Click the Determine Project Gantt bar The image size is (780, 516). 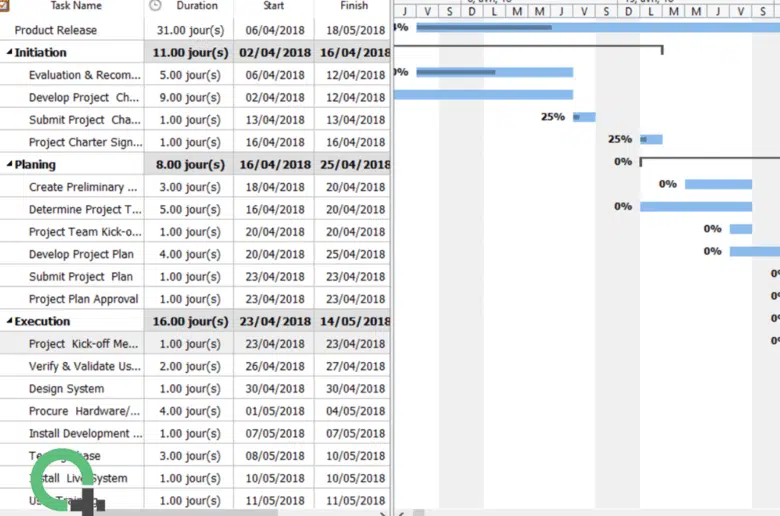coord(695,207)
